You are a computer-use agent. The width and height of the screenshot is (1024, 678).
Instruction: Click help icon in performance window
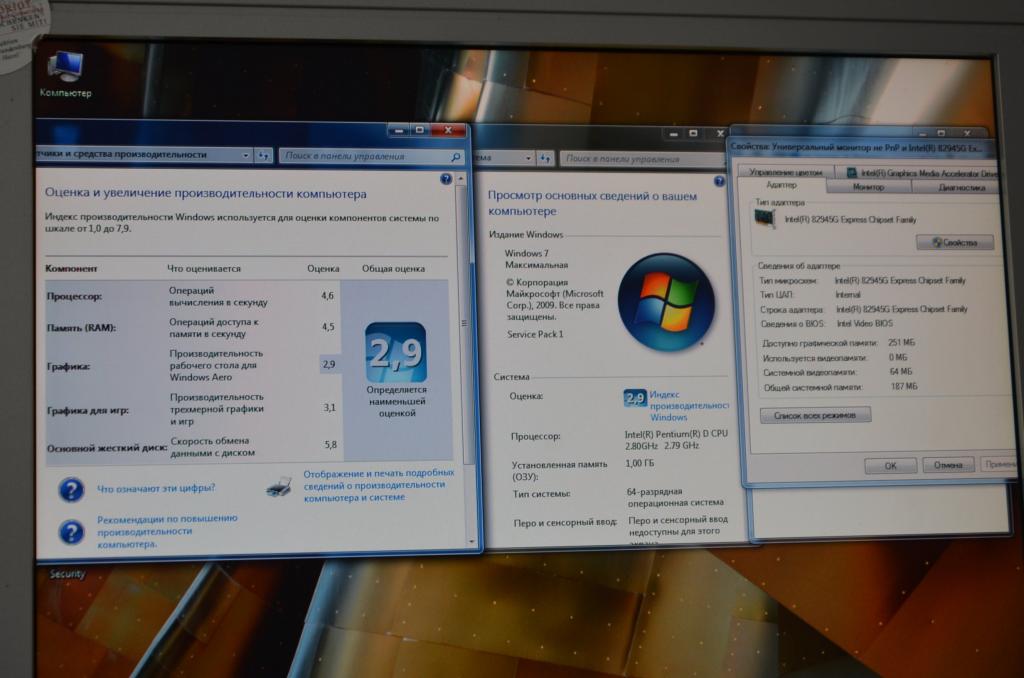(446, 178)
